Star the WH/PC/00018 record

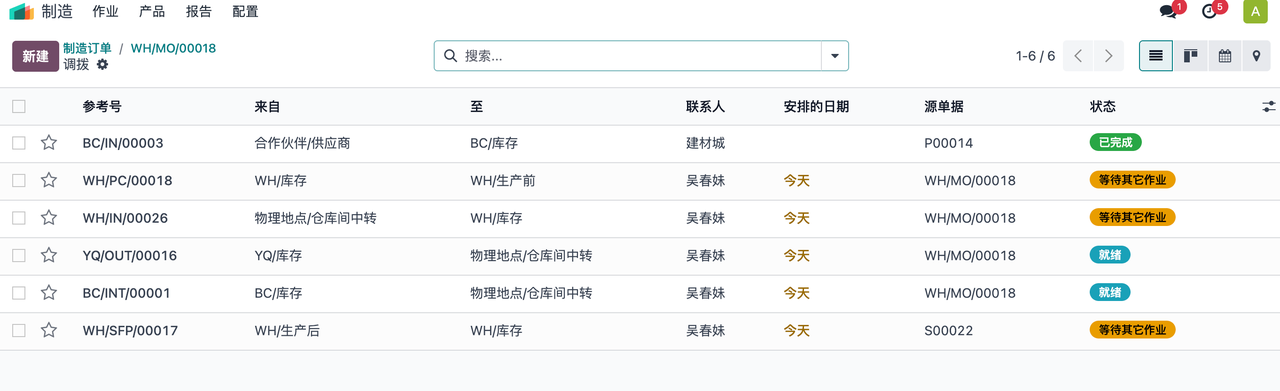click(49, 181)
